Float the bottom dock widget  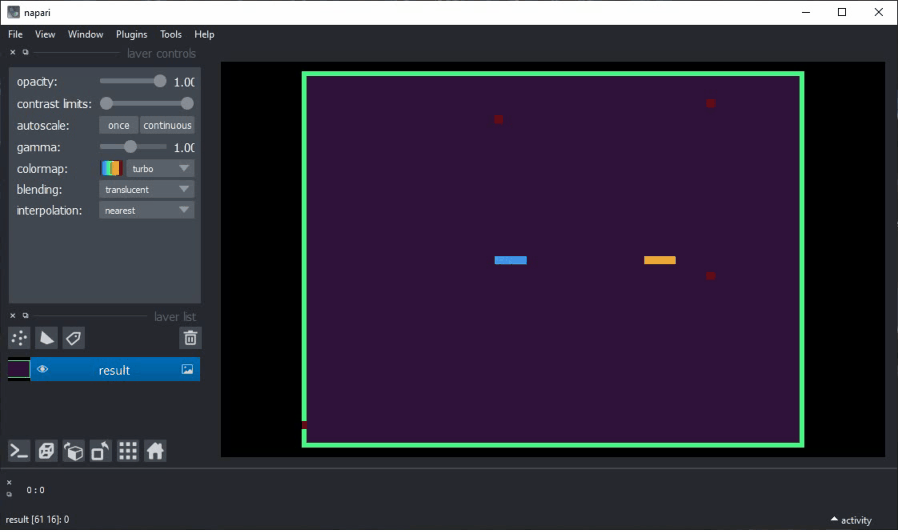(9, 494)
